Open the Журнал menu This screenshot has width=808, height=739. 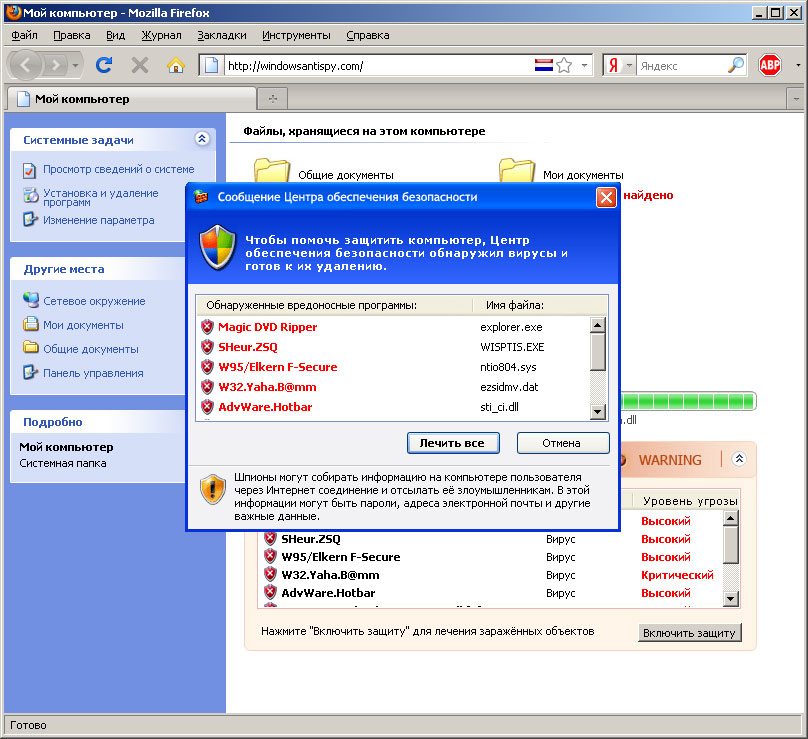(161, 36)
